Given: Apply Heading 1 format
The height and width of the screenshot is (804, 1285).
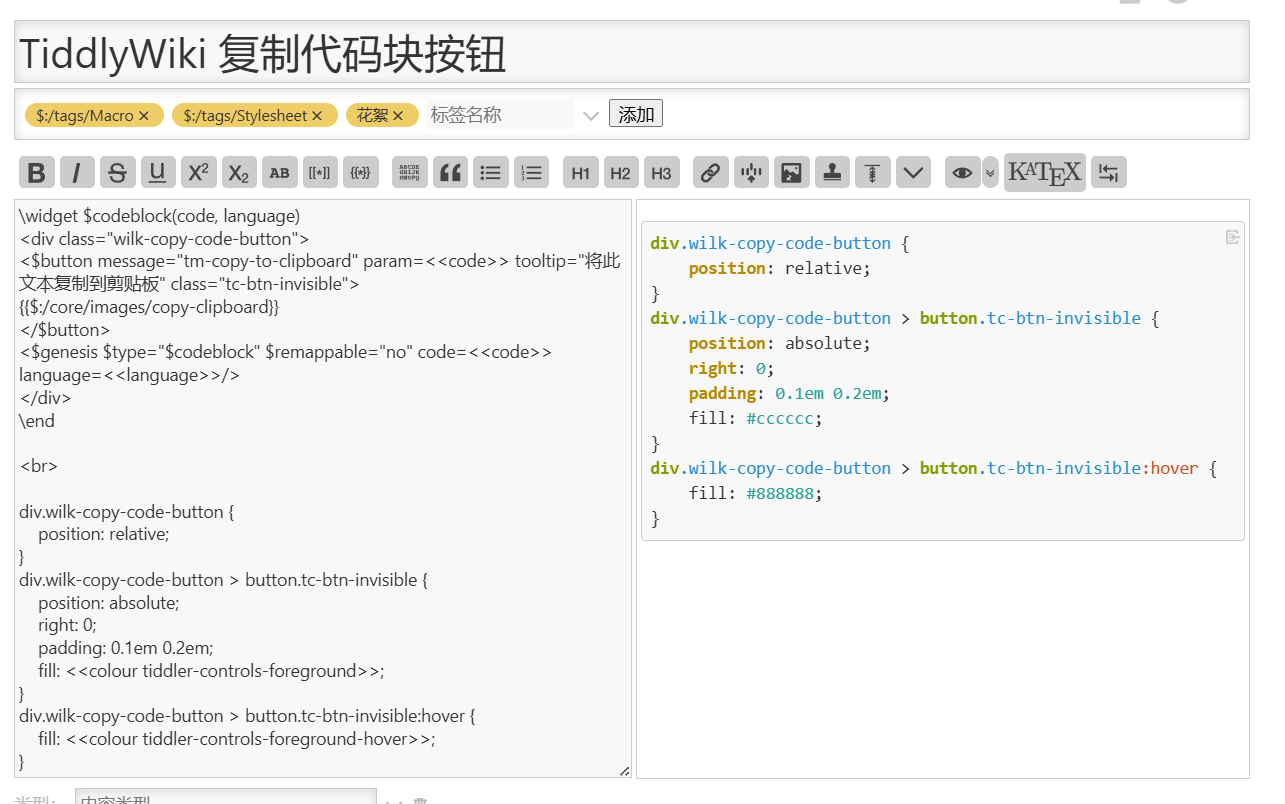Looking at the screenshot, I should coord(580,172).
